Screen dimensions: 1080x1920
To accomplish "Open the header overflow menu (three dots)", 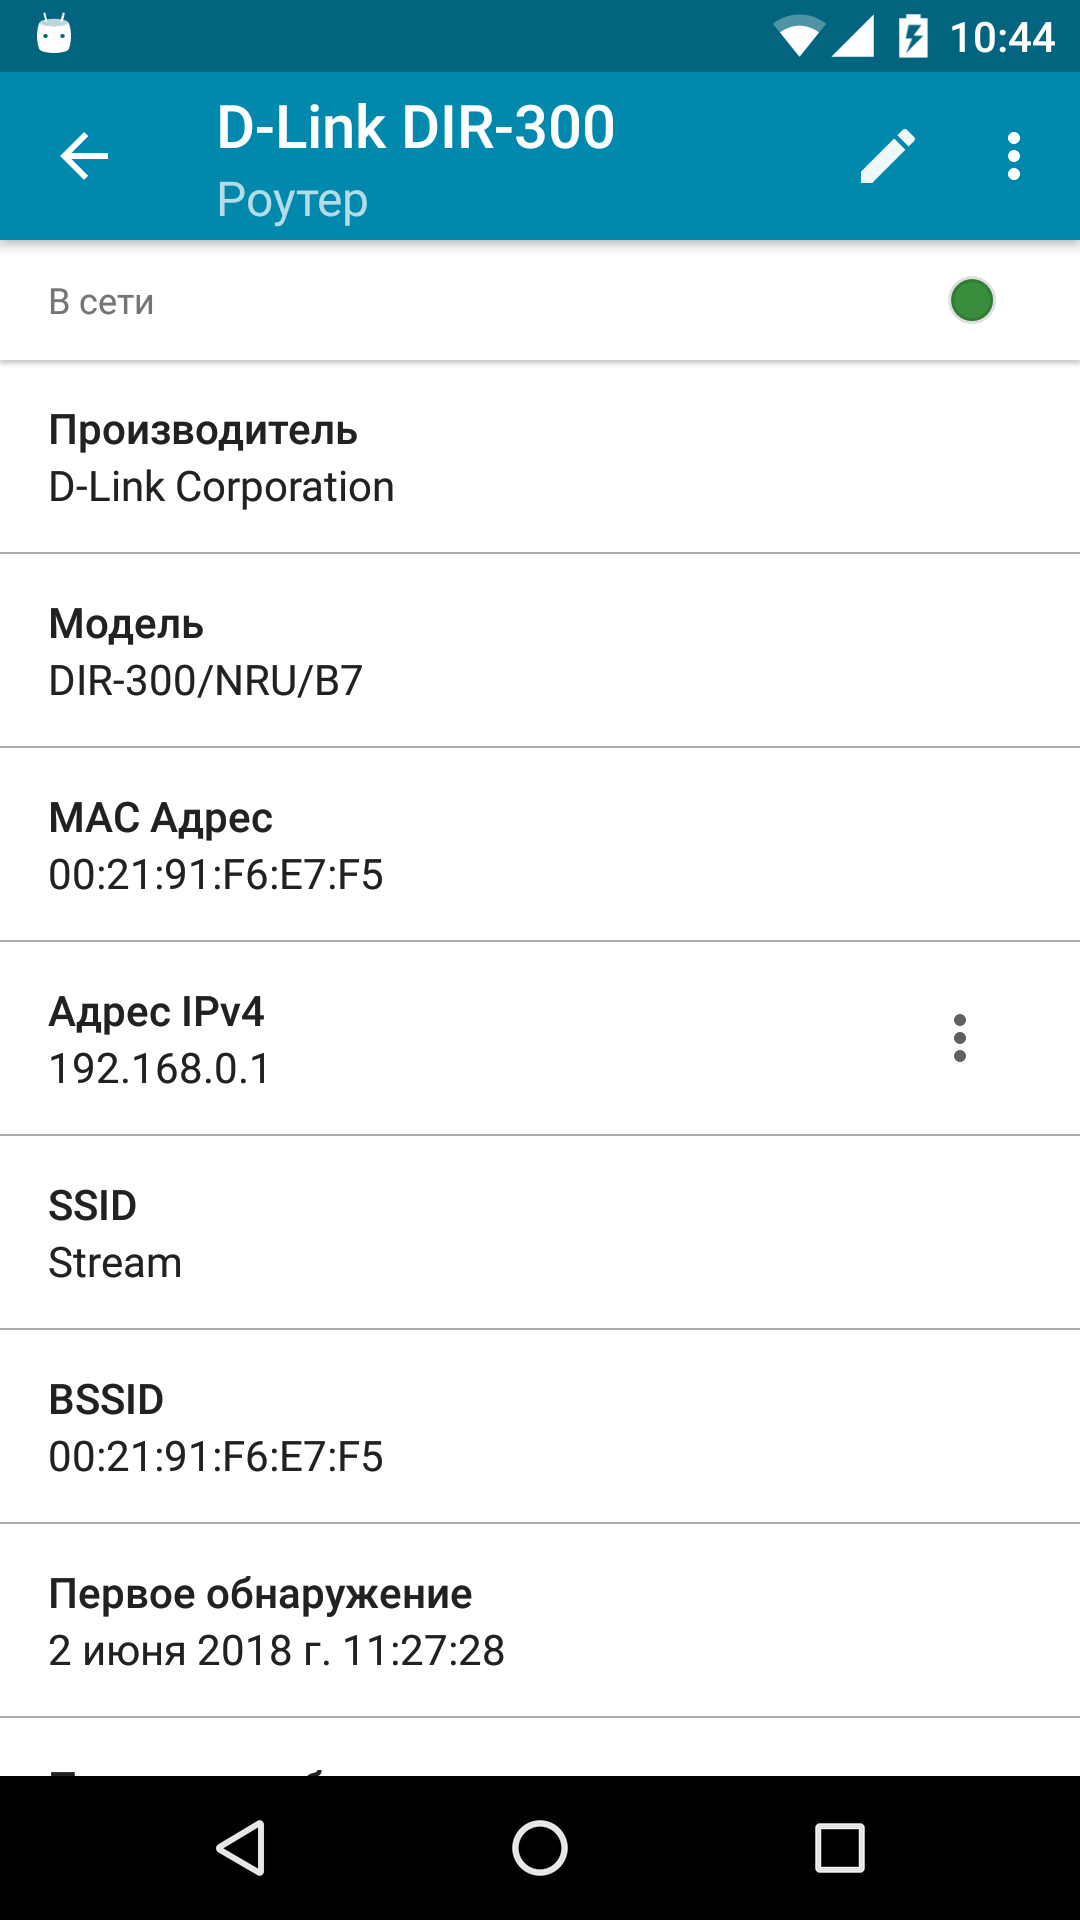I will 1013,156.
